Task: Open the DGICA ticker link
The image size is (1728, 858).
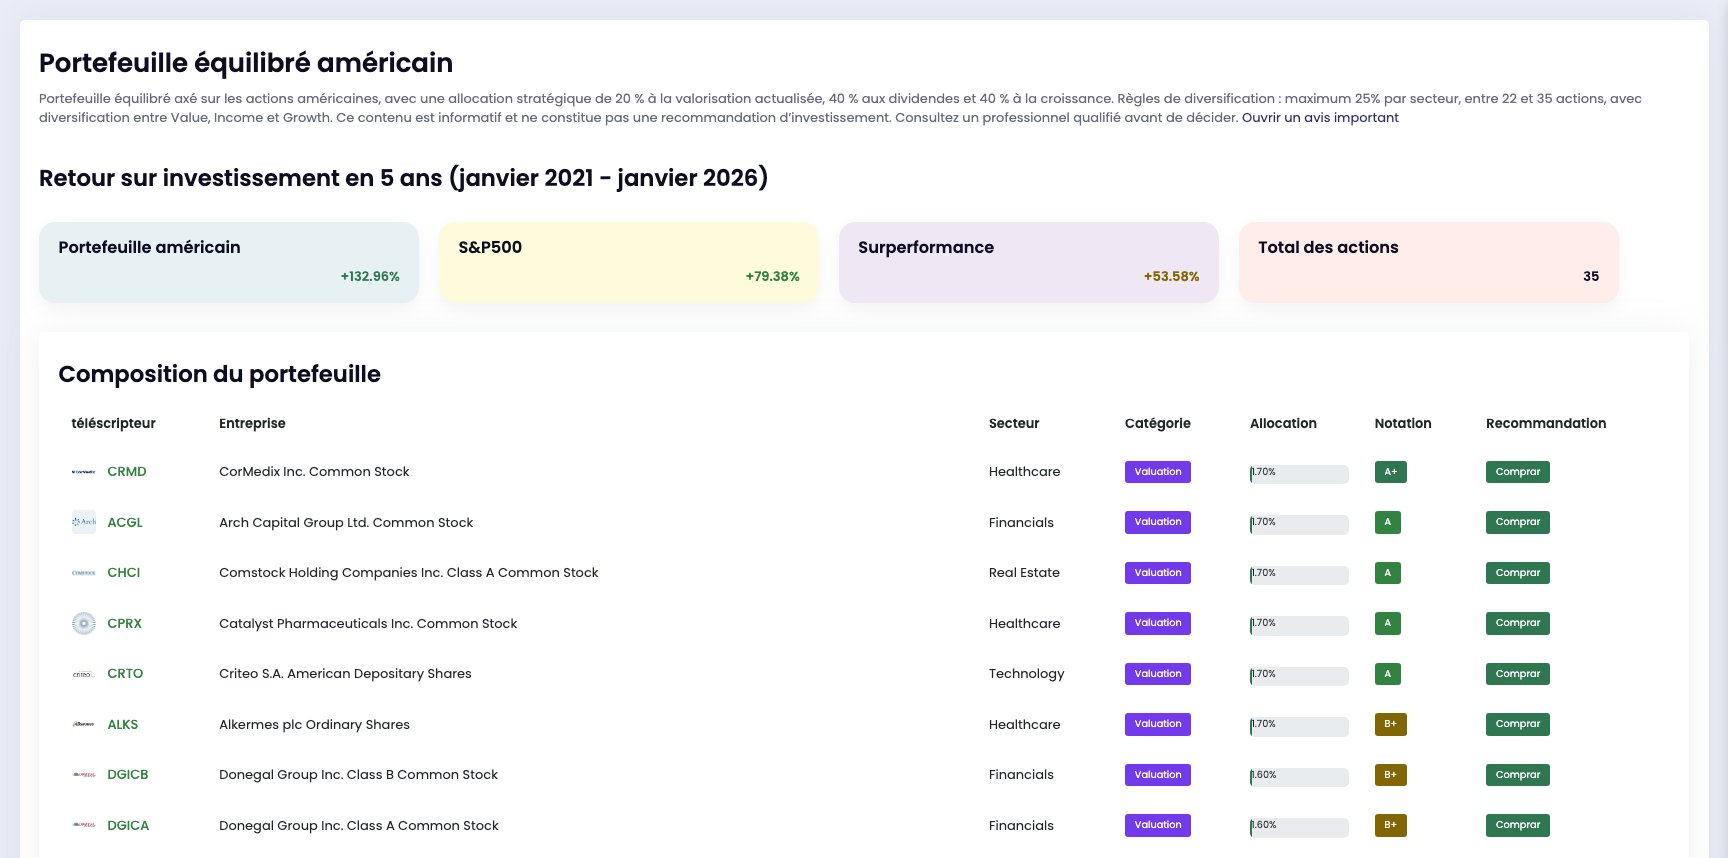Action: (x=128, y=825)
